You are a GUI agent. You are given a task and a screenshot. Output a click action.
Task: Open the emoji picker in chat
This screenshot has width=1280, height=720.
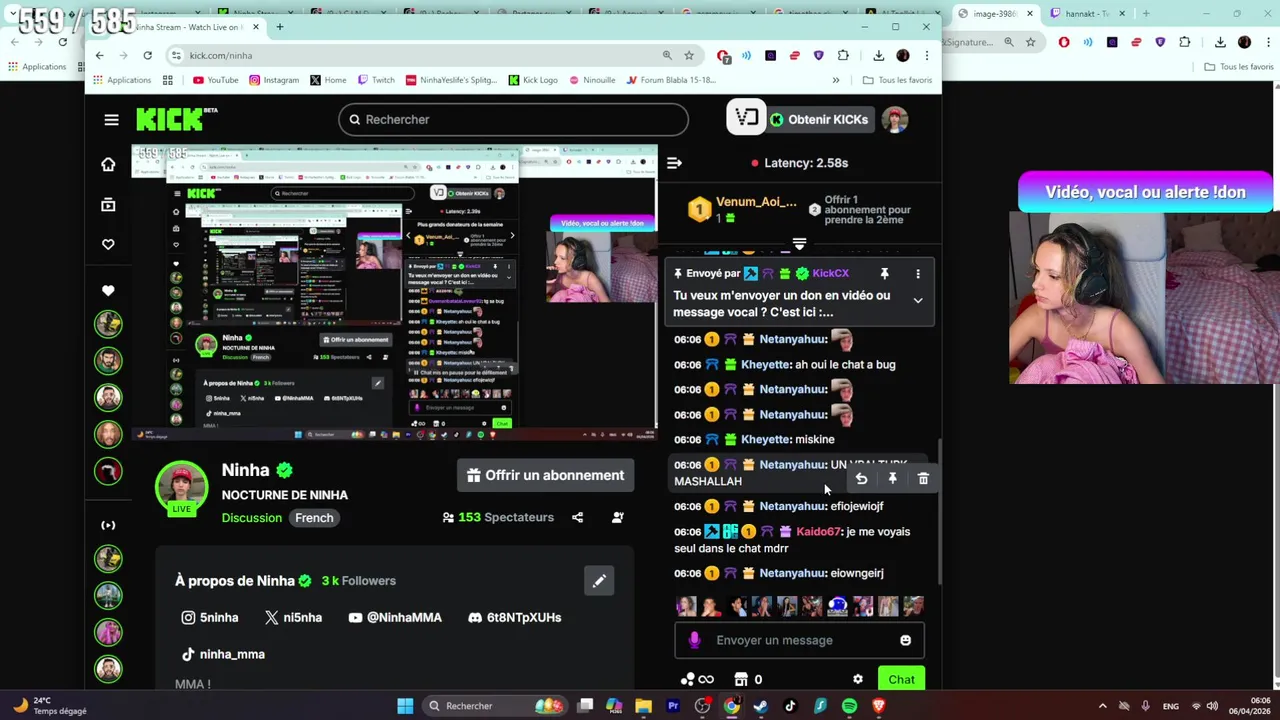point(905,640)
